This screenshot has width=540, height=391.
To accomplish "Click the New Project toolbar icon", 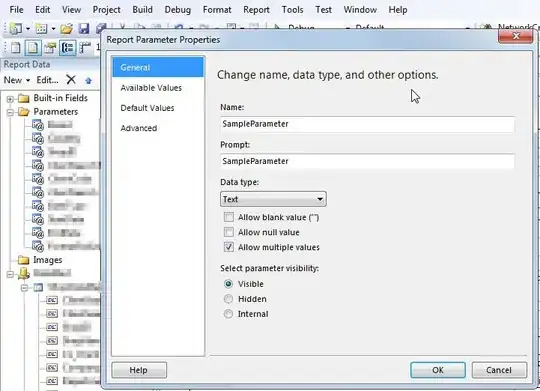I will pos(16,29).
